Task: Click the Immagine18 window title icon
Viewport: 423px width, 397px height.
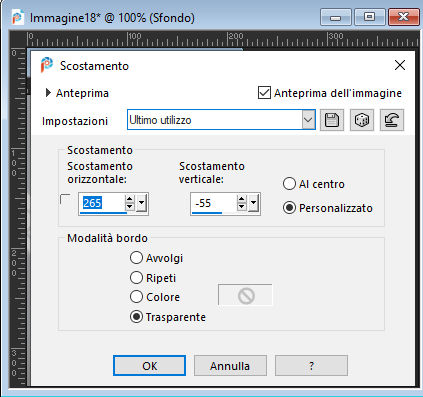Action: [x=17, y=17]
